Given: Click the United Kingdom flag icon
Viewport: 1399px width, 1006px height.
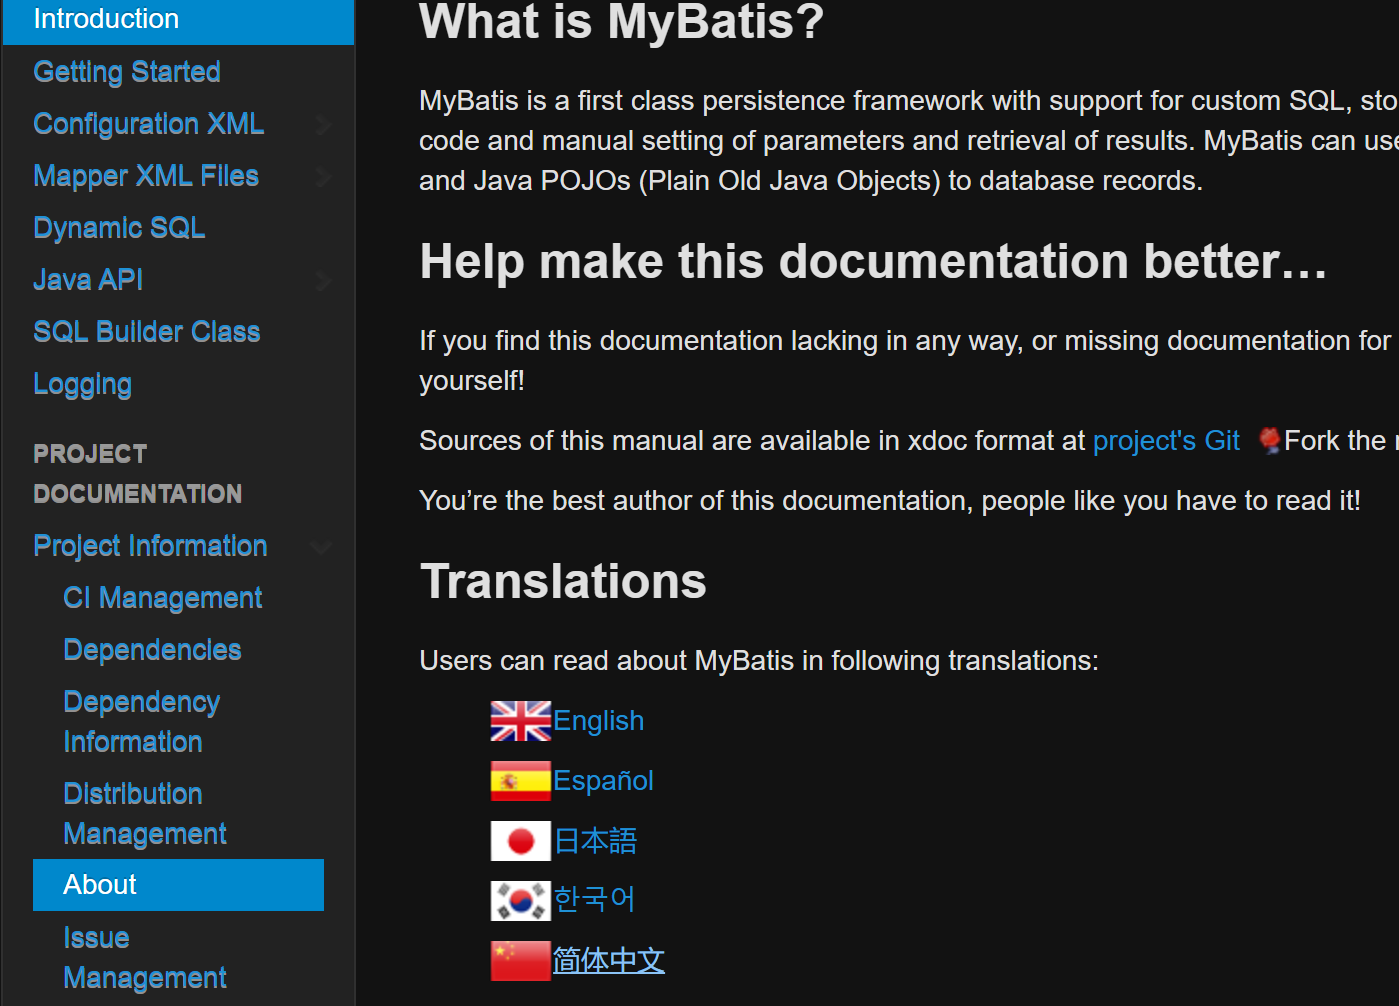Looking at the screenshot, I should pyautogui.click(x=520, y=721).
